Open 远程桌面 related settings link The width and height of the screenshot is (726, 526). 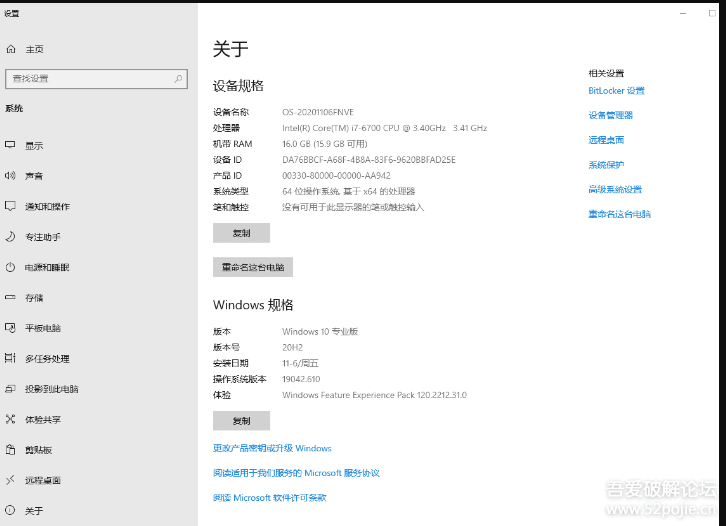(x=606, y=140)
